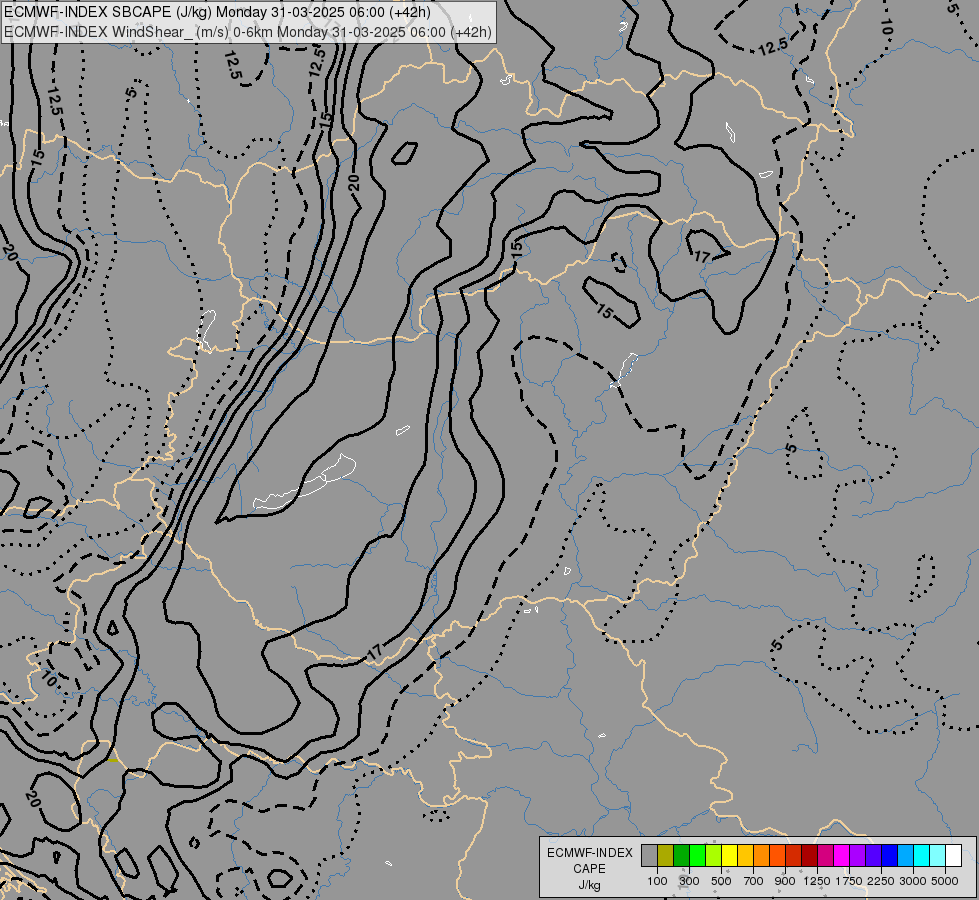Click the legend value 100
This screenshot has width=979, height=900.
click(x=657, y=881)
